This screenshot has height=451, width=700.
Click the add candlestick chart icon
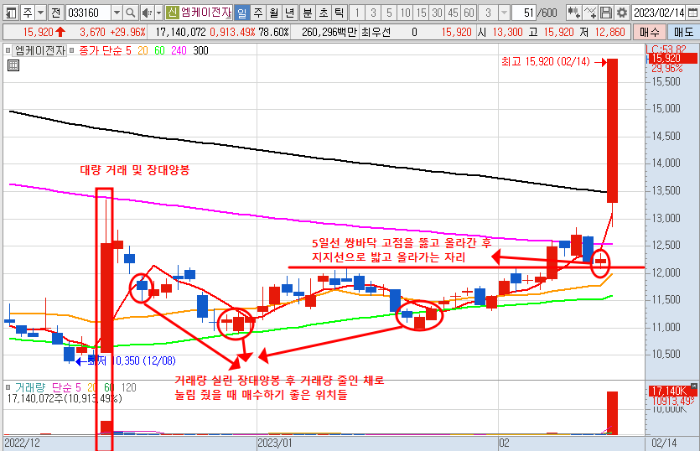pos(574,13)
